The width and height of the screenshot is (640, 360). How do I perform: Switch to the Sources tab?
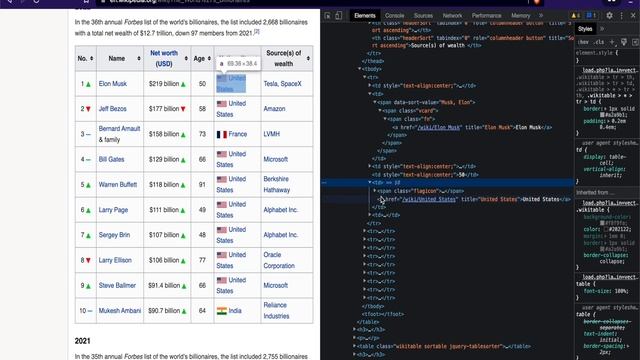423,16
